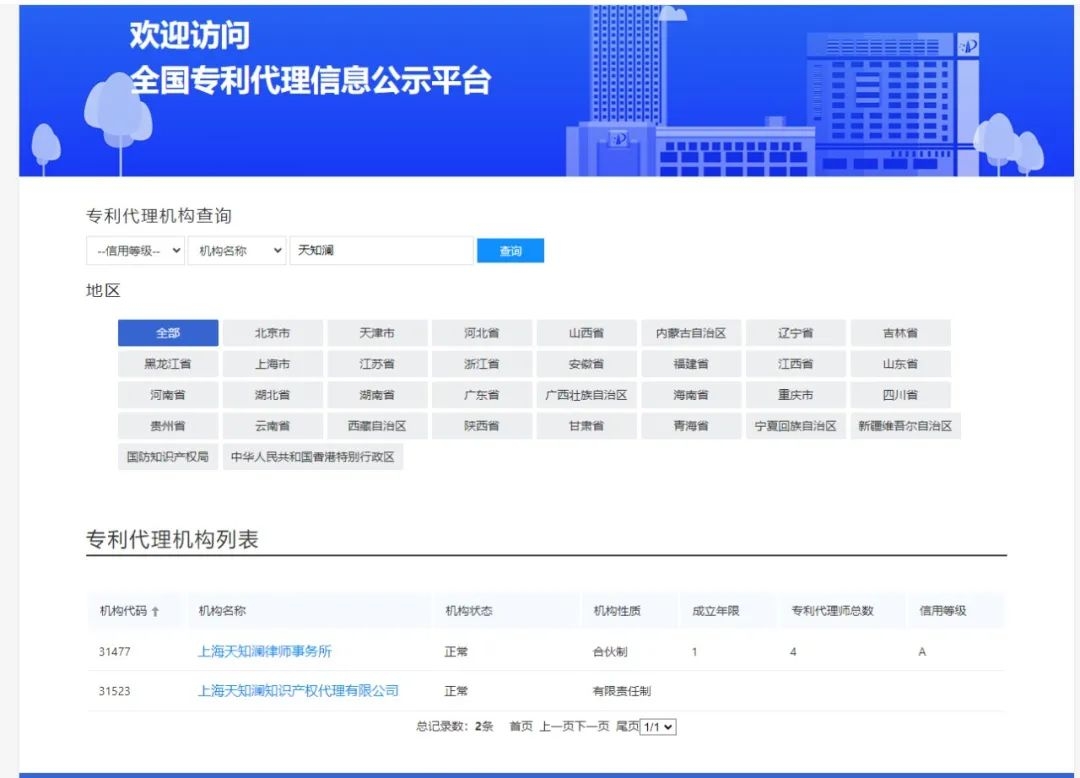Choose 湖南省 region button
The image size is (1080, 778).
click(x=377, y=395)
